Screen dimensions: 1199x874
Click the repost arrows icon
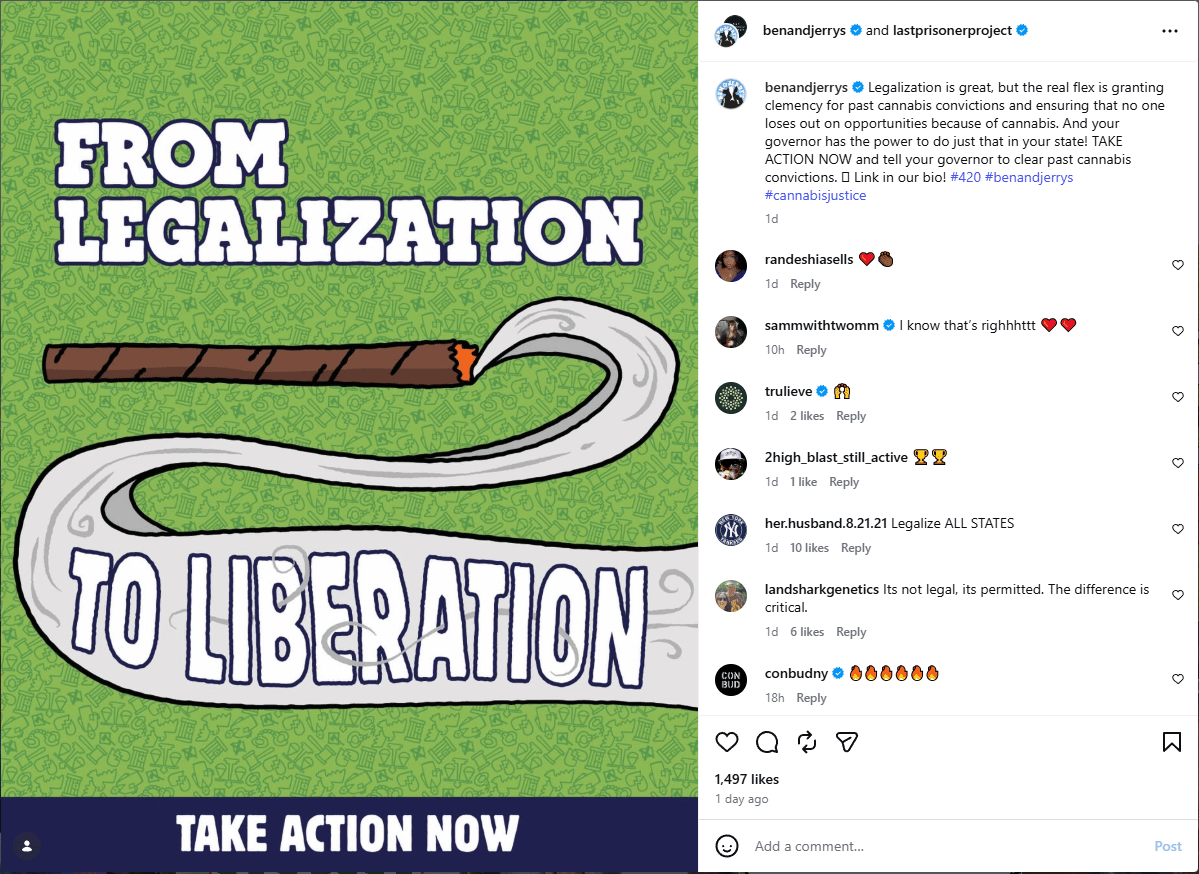pyautogui.click(x=807, y=742)
